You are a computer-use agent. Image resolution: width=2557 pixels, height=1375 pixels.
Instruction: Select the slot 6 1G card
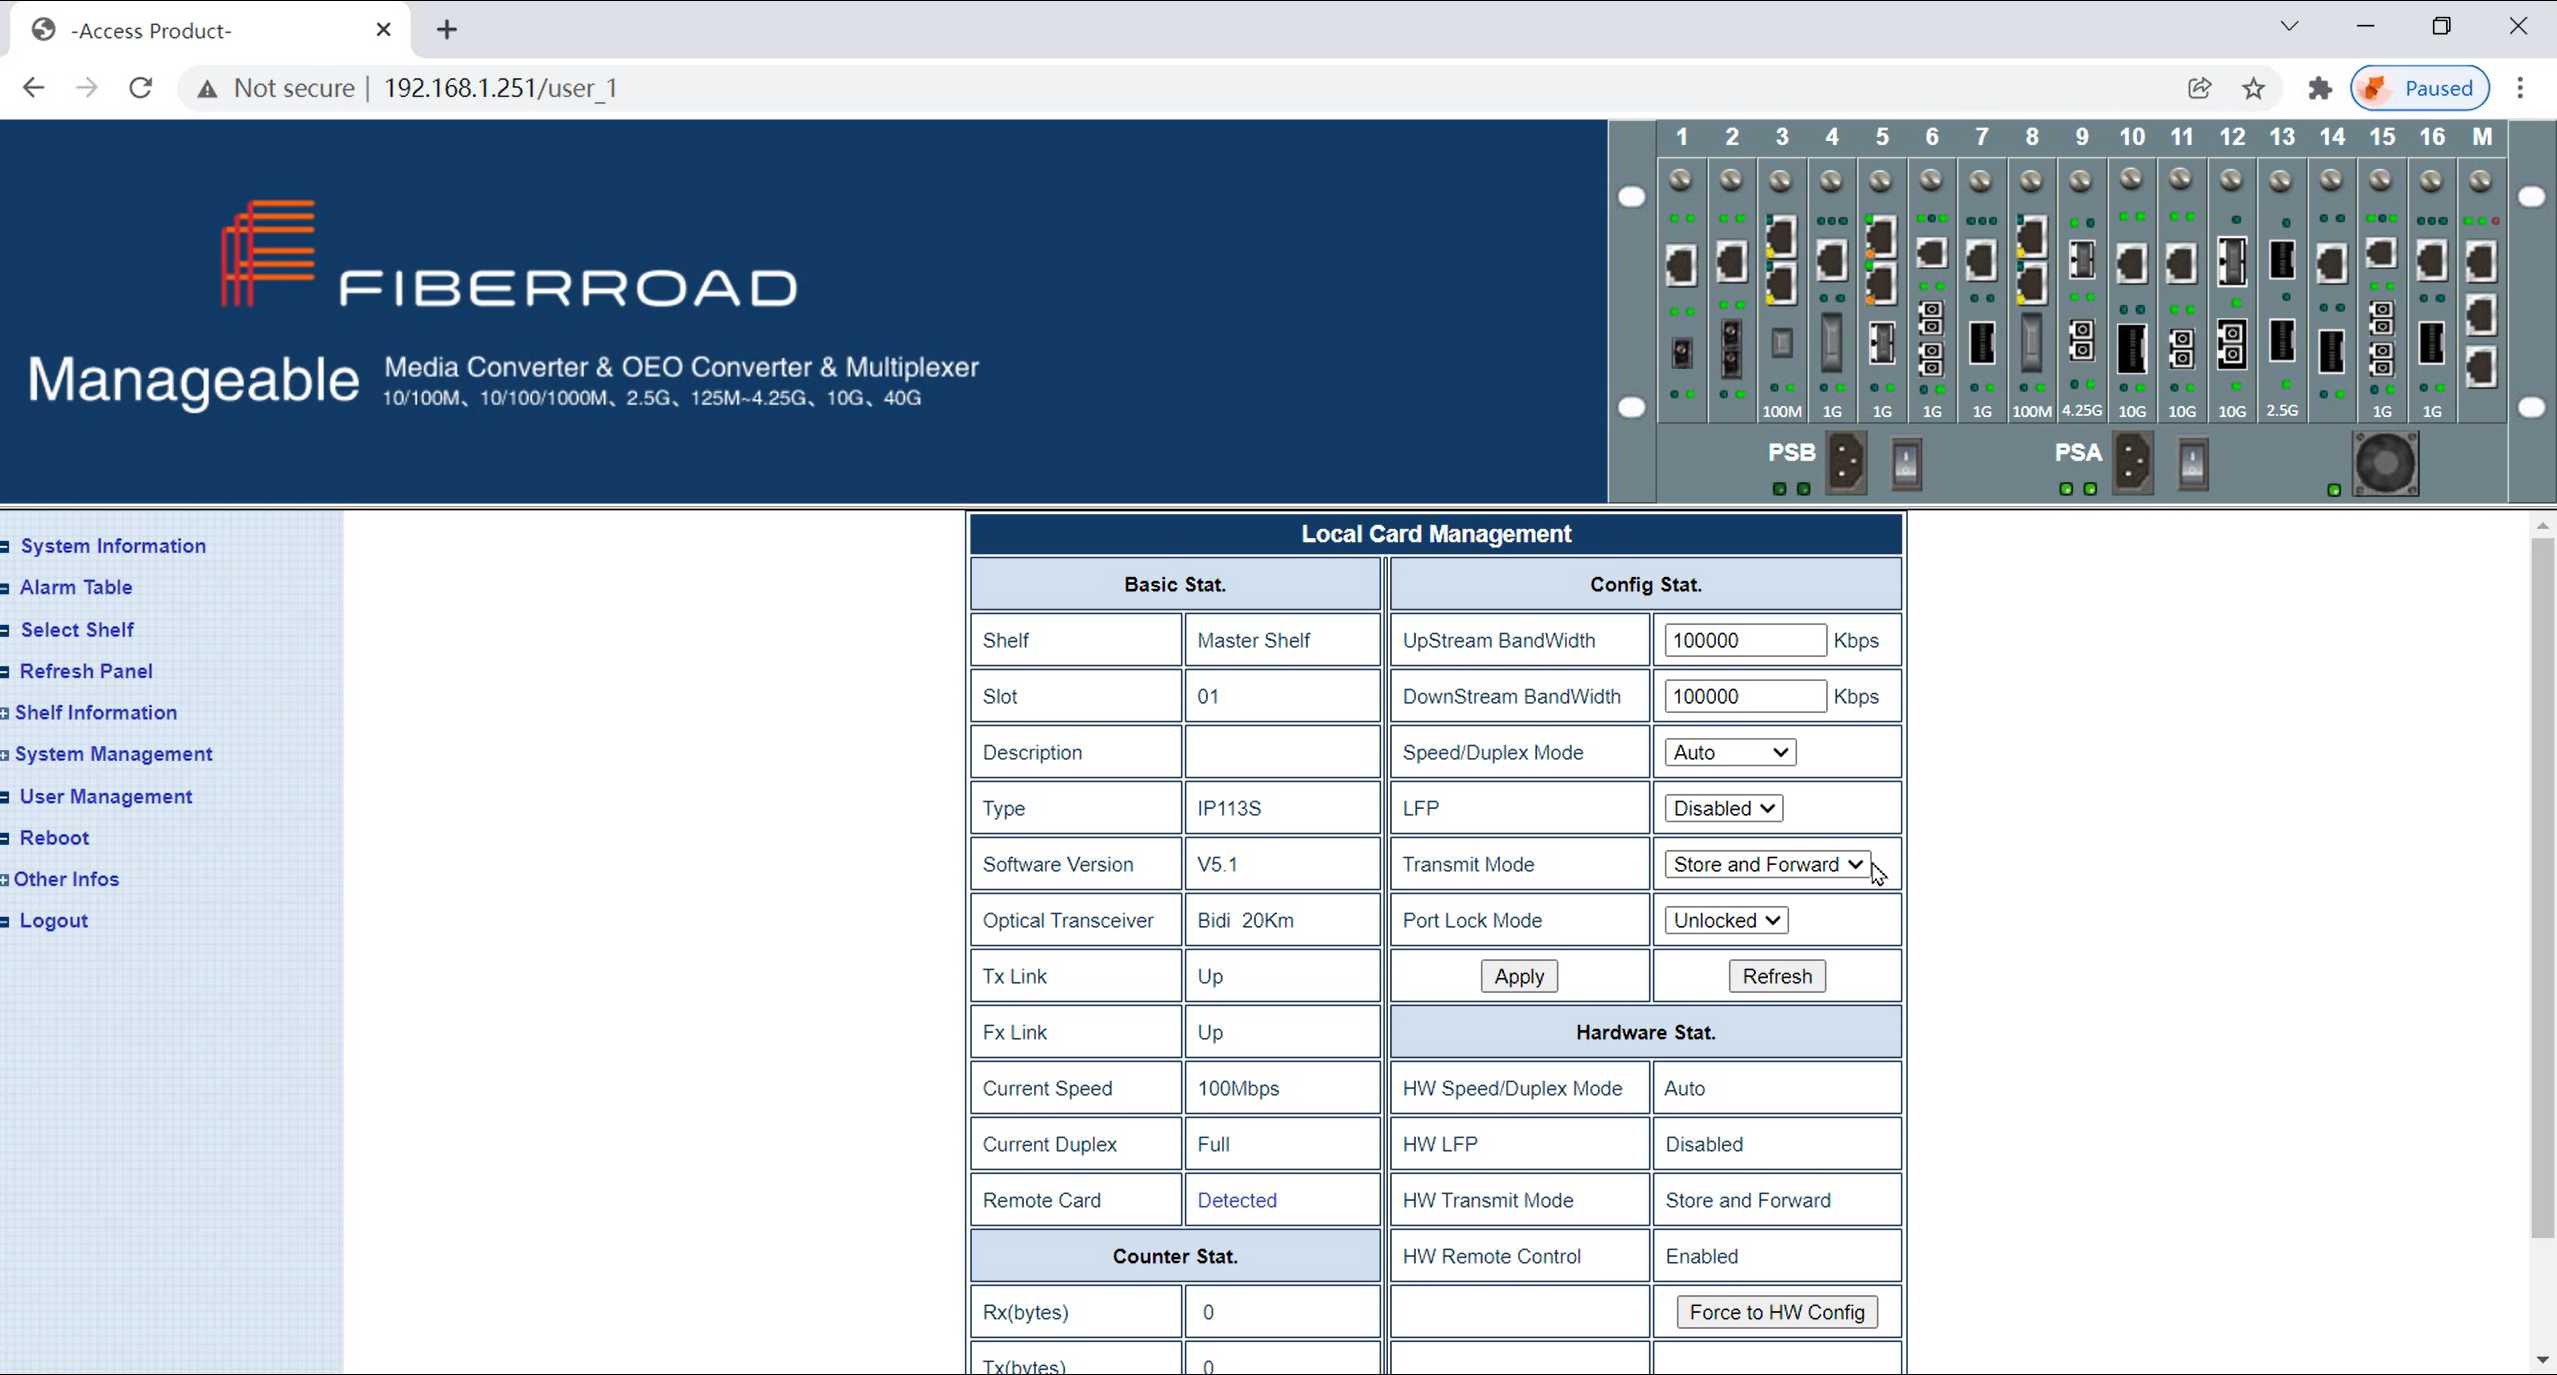coord(1932,290)
